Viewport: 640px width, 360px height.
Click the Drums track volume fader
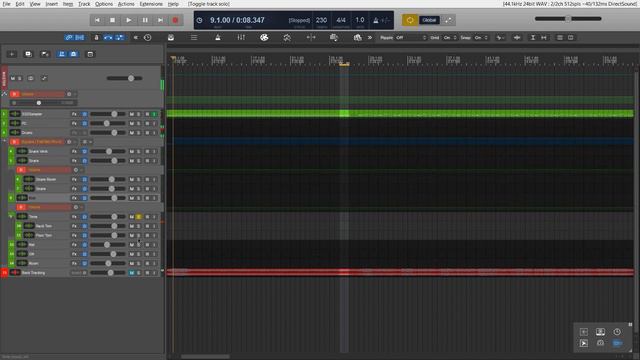(108, 133)
